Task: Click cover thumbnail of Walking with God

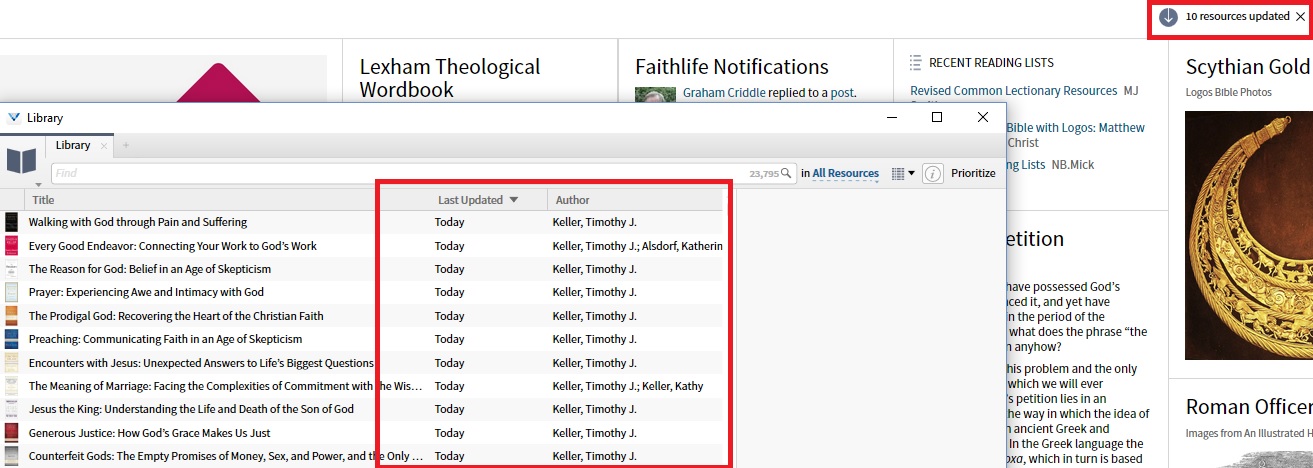Action: pos(11,222)
